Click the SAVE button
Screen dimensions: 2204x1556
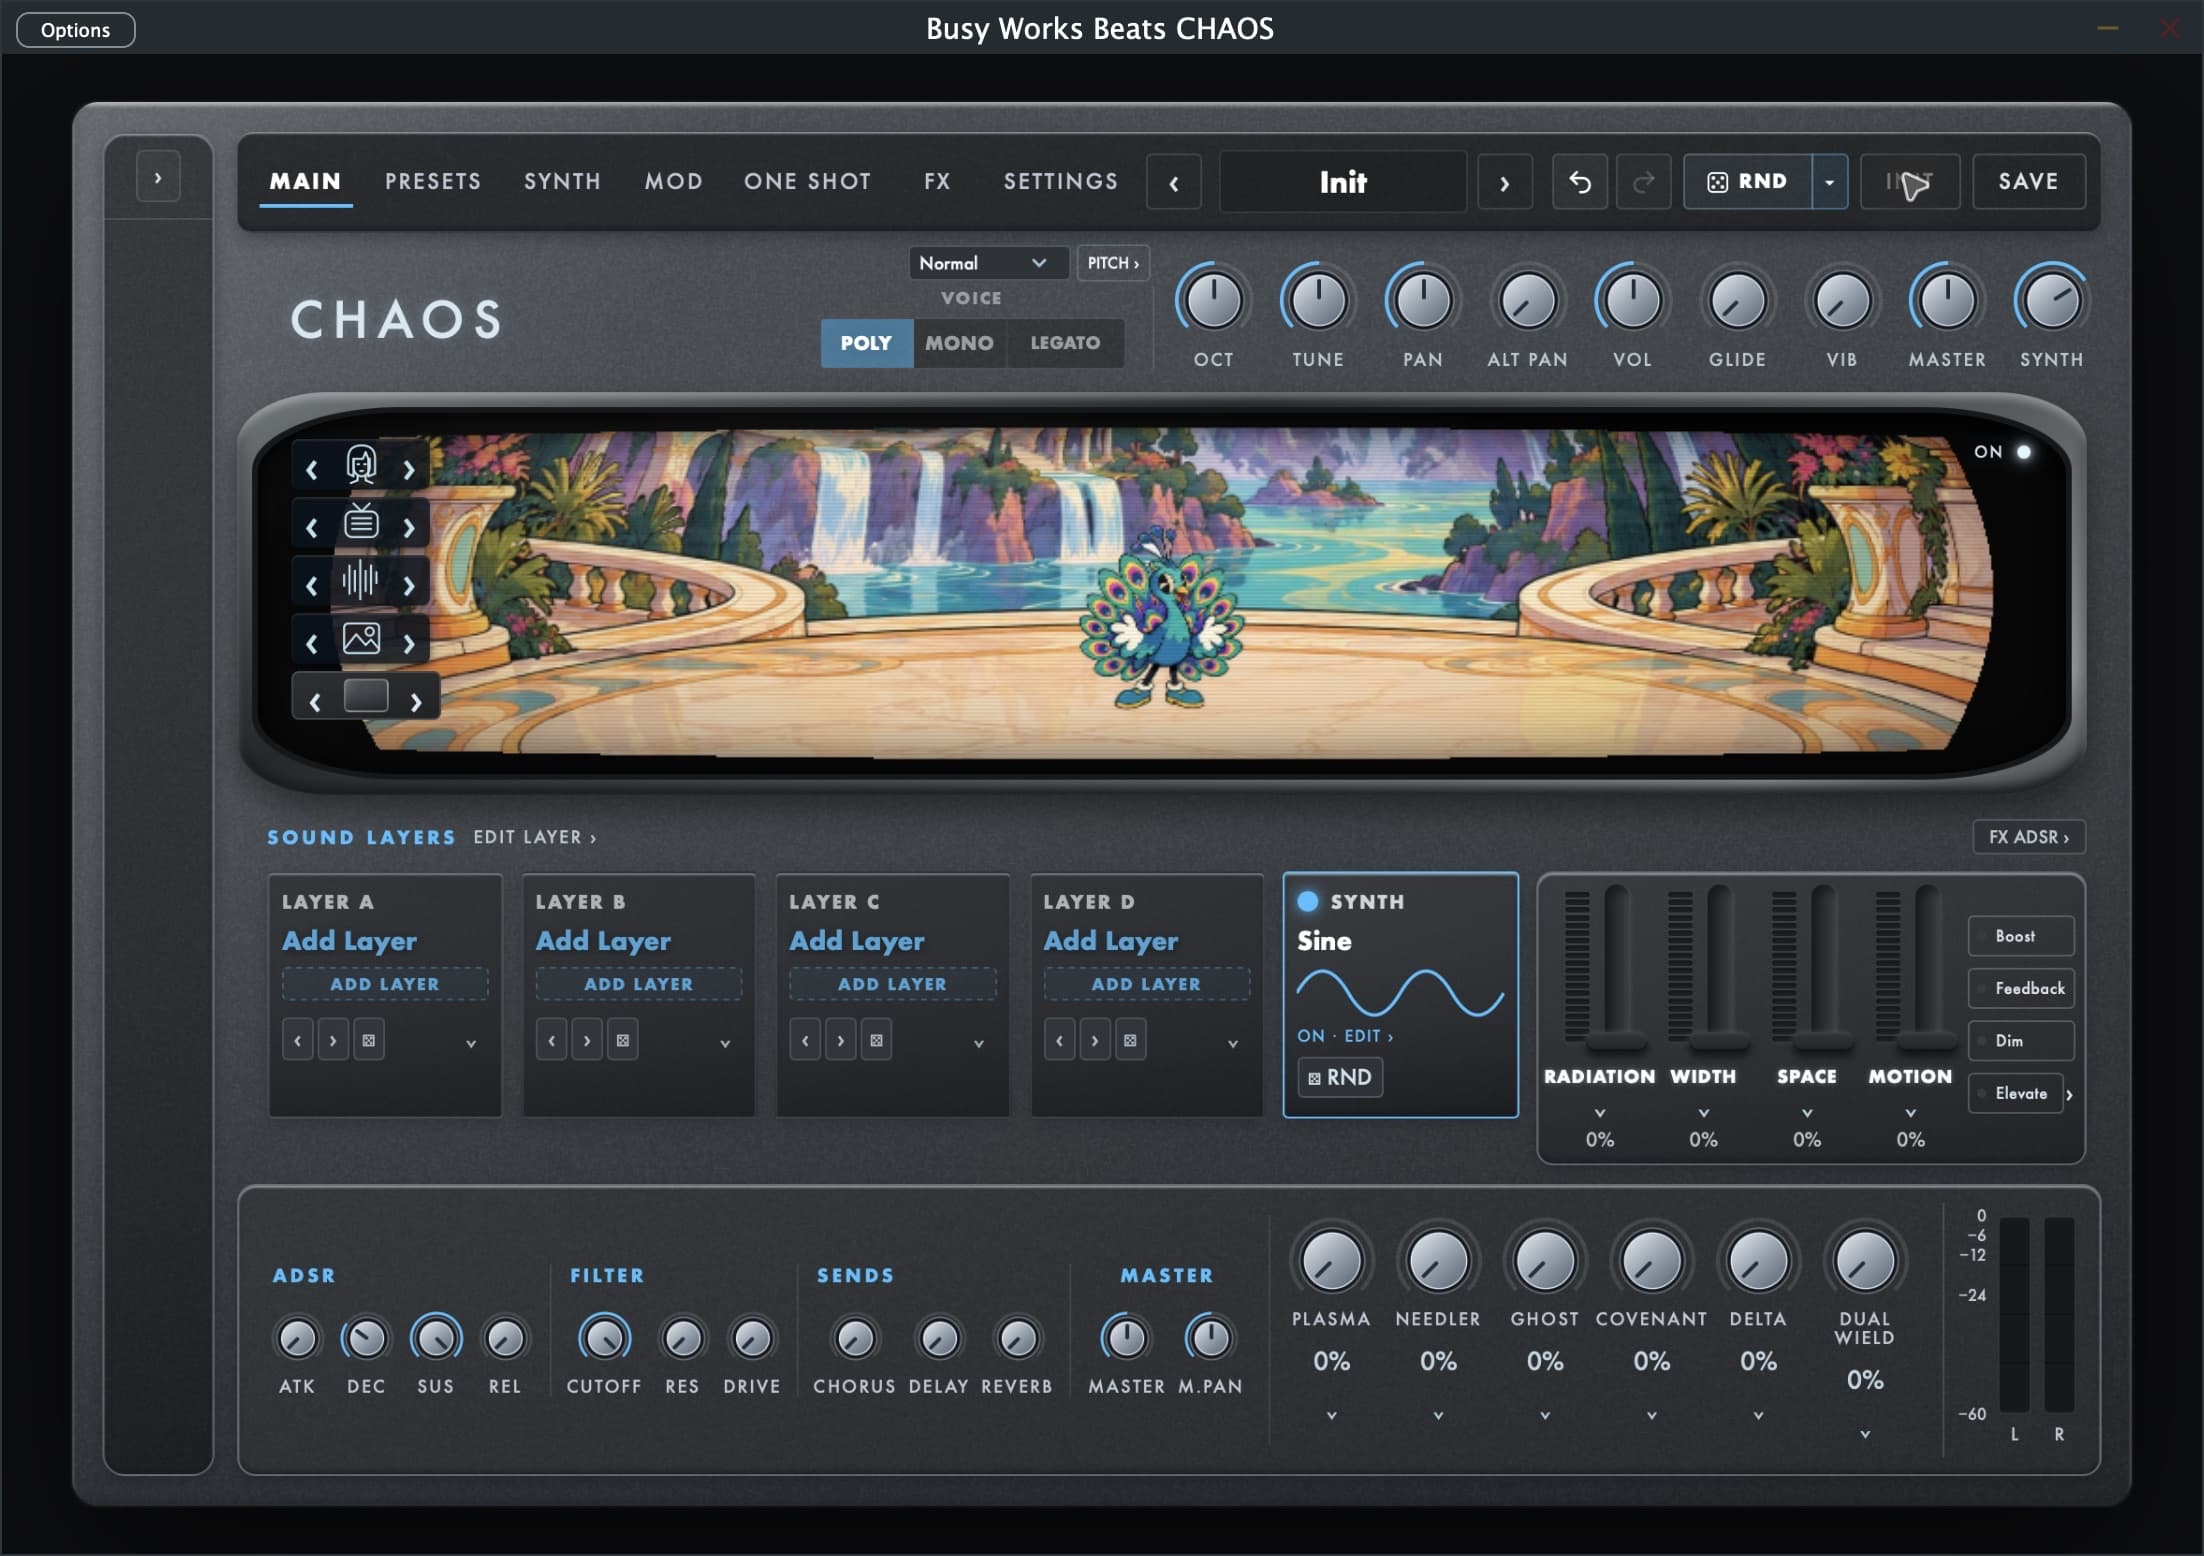click(2028, 182)
